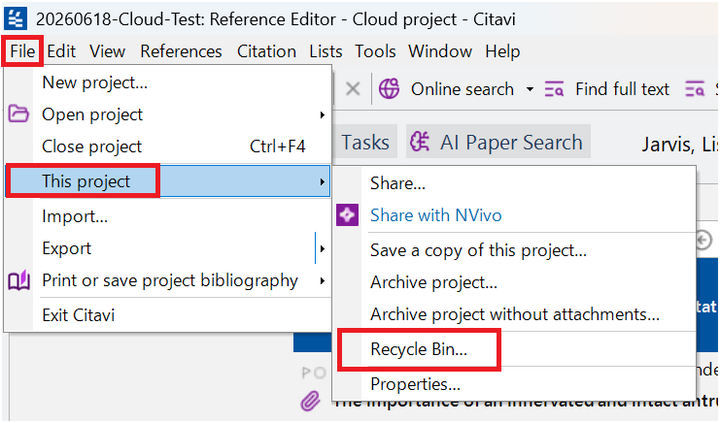Click the AI Paper Search button
720x423 pixels.
498,142
